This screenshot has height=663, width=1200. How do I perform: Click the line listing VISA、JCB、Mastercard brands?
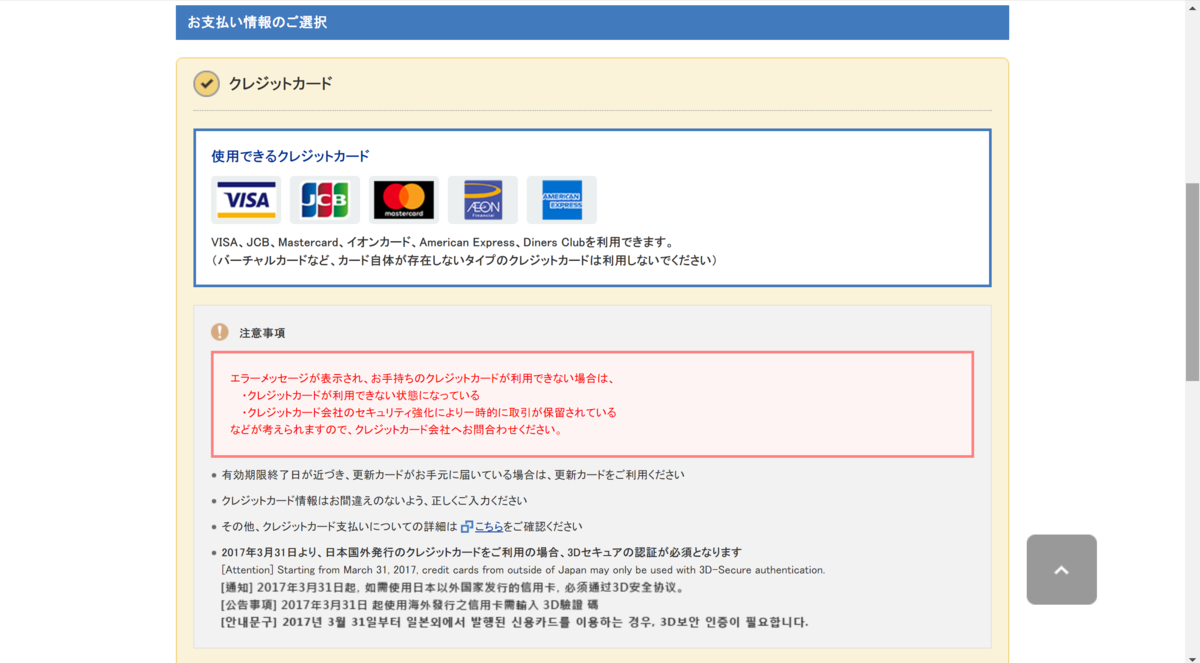(443, 242)
